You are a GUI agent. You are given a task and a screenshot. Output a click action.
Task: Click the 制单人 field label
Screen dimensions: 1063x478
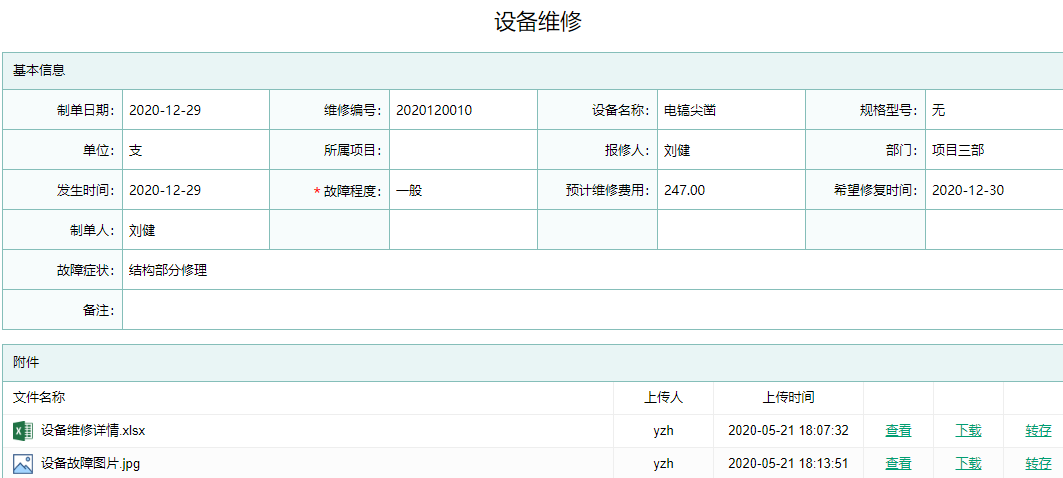click(92, 231)
